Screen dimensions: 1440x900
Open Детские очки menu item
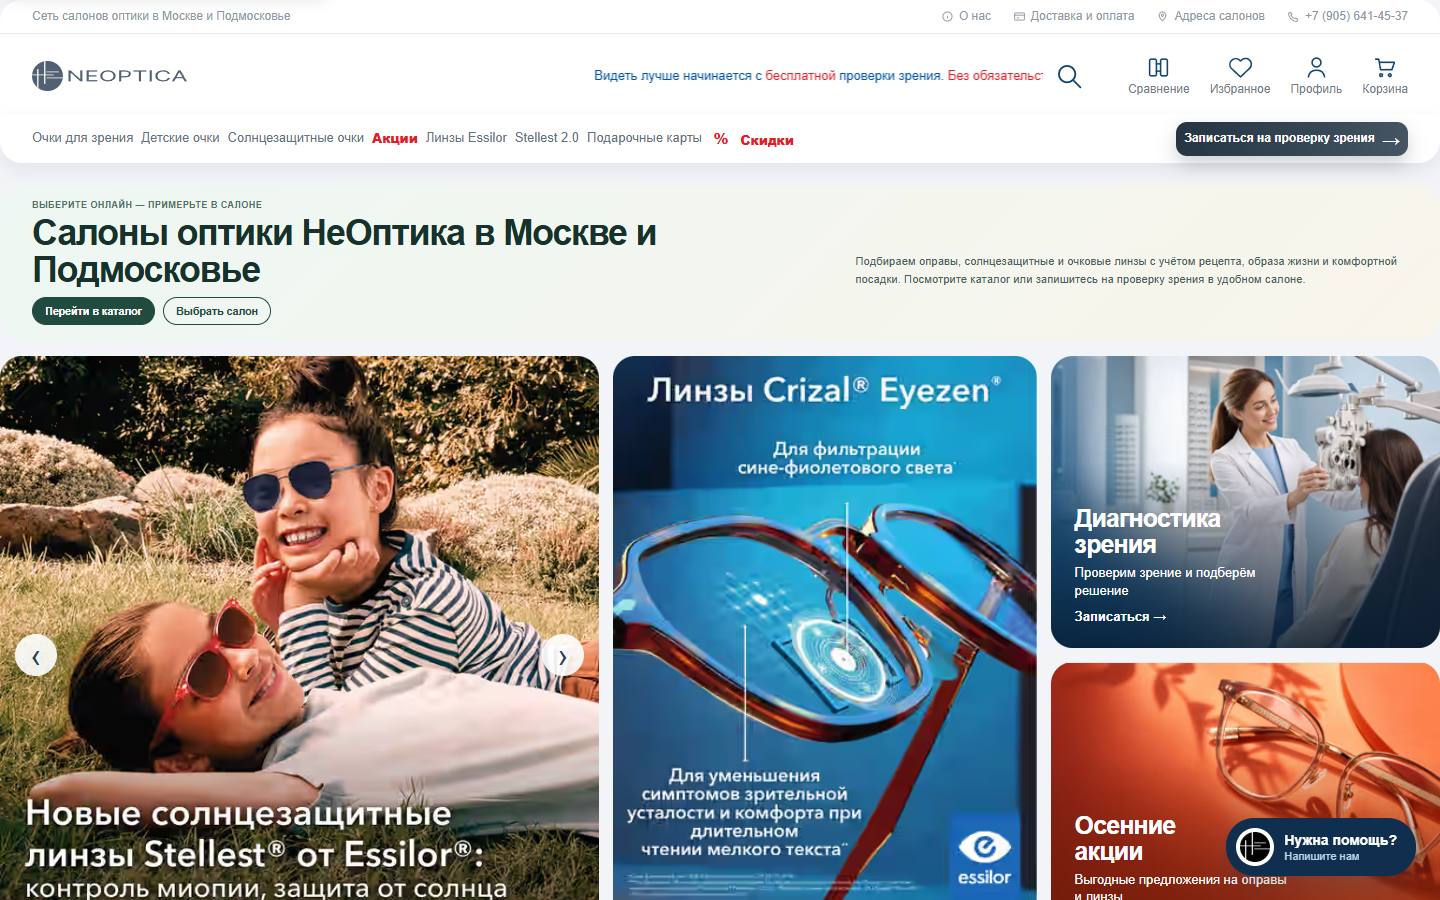180,138
